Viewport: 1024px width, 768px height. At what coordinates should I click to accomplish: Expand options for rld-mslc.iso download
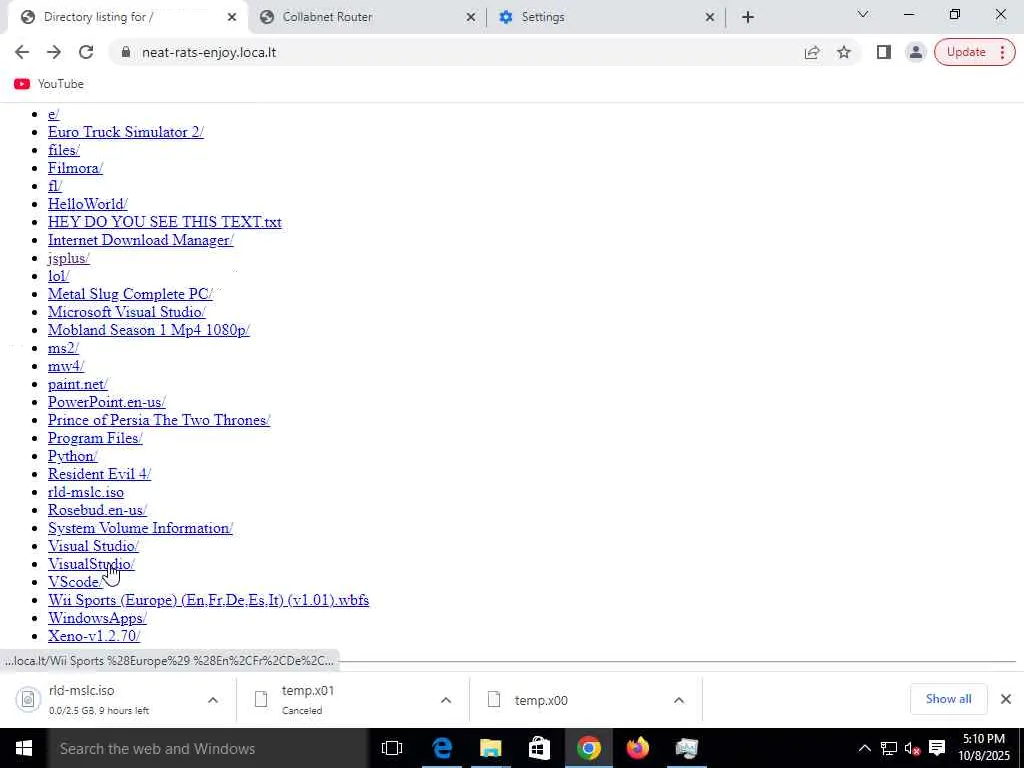point(213,700)
